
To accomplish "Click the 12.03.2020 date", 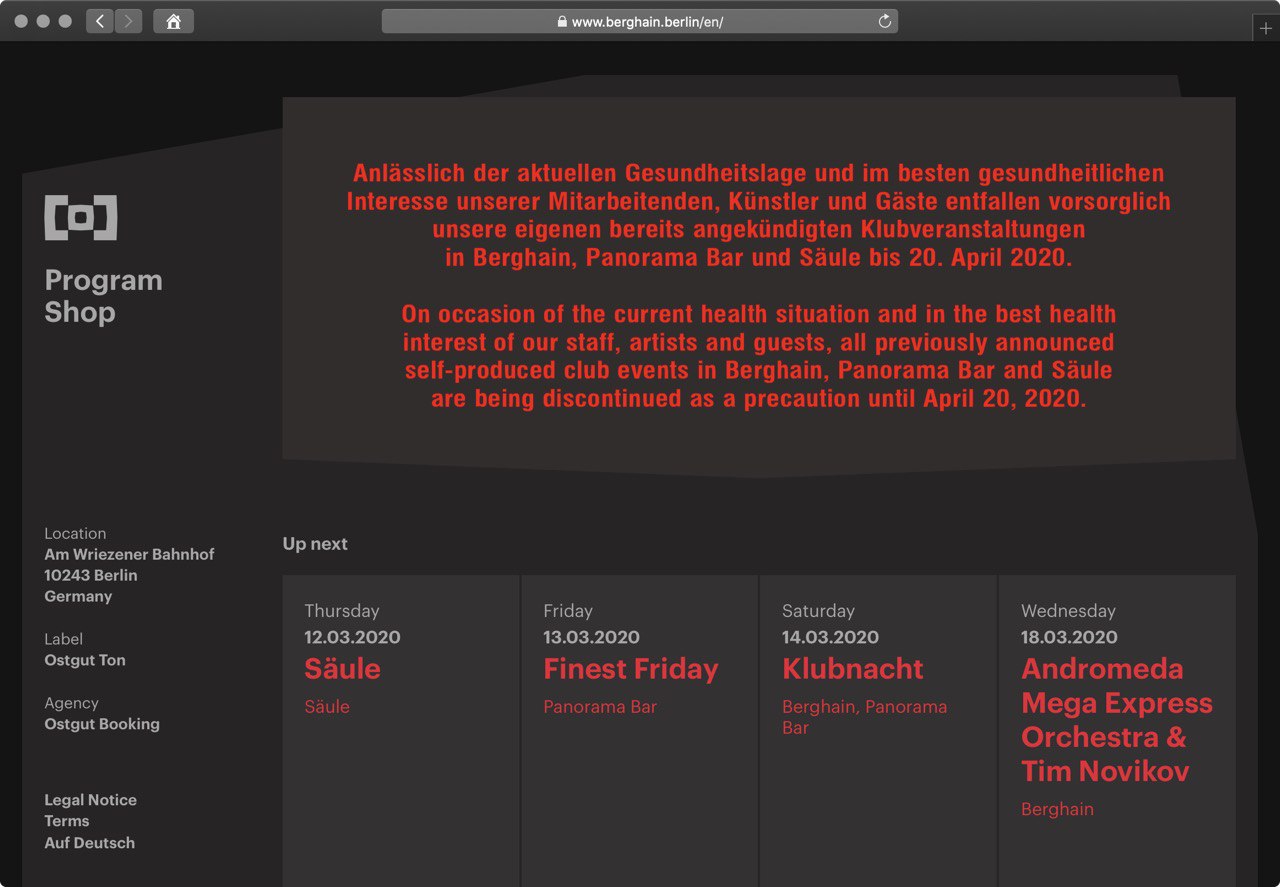I will (352, 637).
